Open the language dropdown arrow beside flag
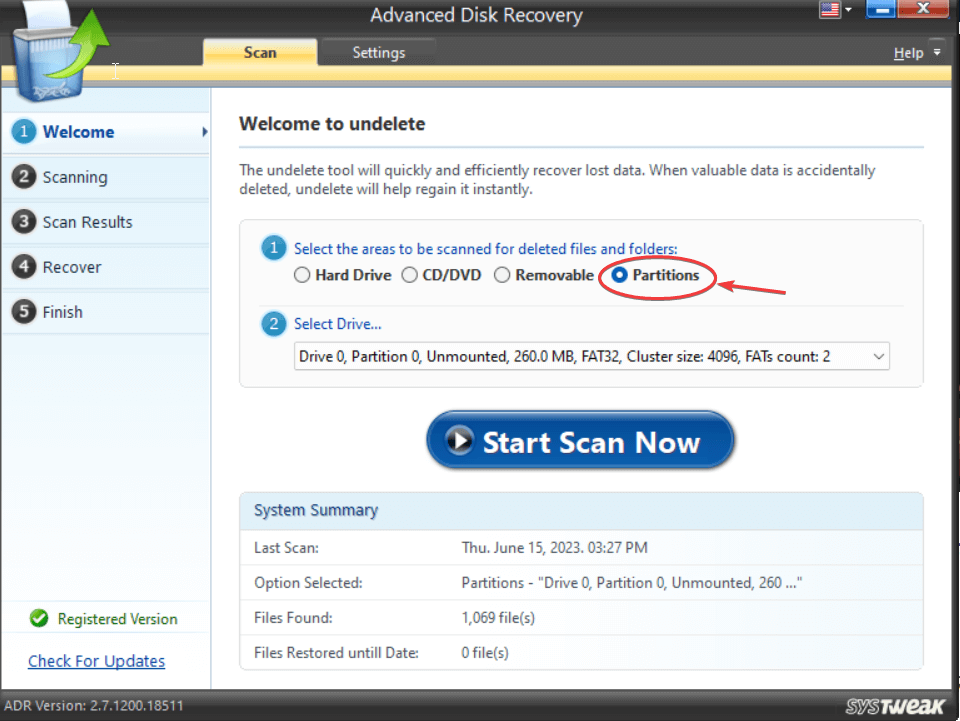The width and height of the screenshot is (960, 721). (849, 10)
